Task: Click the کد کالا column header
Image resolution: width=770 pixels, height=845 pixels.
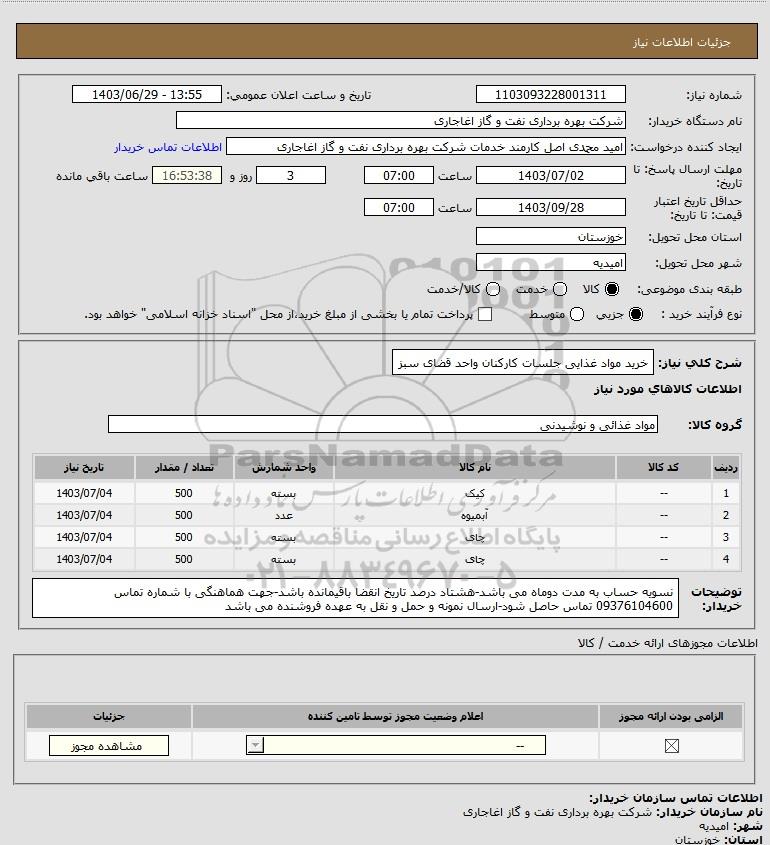Action: pyautogui.click(x=663, y=467)
